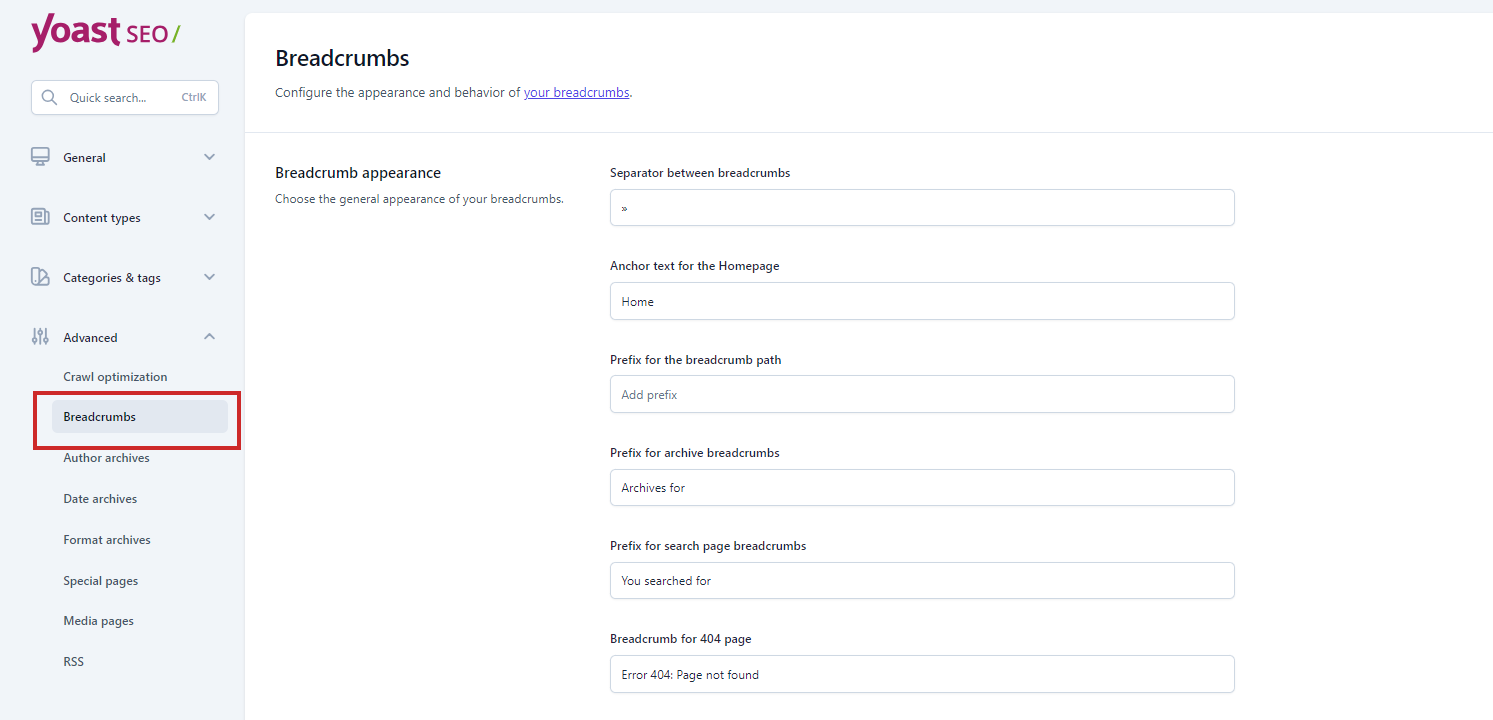Select Breadcrumbs in the sidebar
Image resolution: width=1493 pixels, height=720 pixels.
(100, 417)
